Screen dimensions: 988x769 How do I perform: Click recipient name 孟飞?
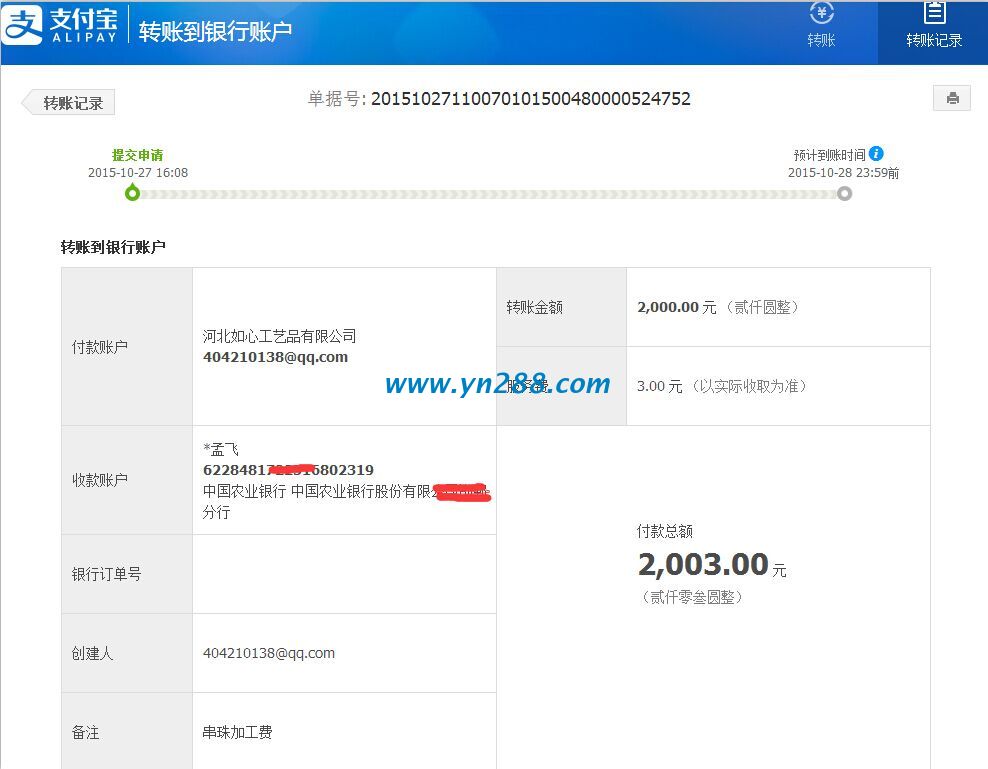(219, 449)
